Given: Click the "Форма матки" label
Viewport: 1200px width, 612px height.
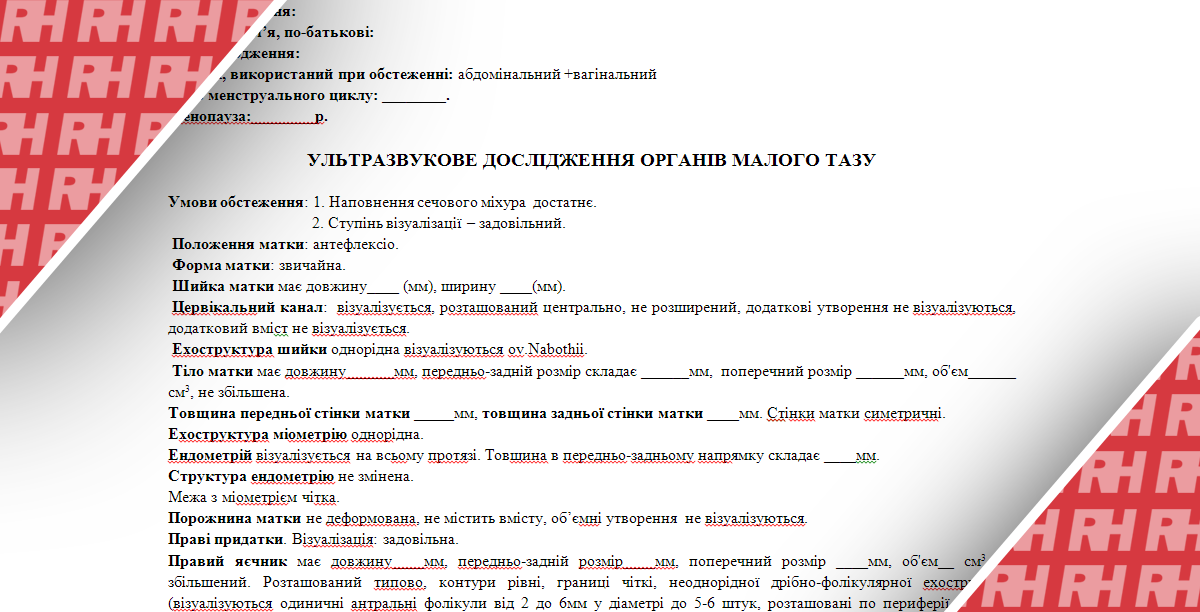Looking at the screenshot, I should [222, 265].
